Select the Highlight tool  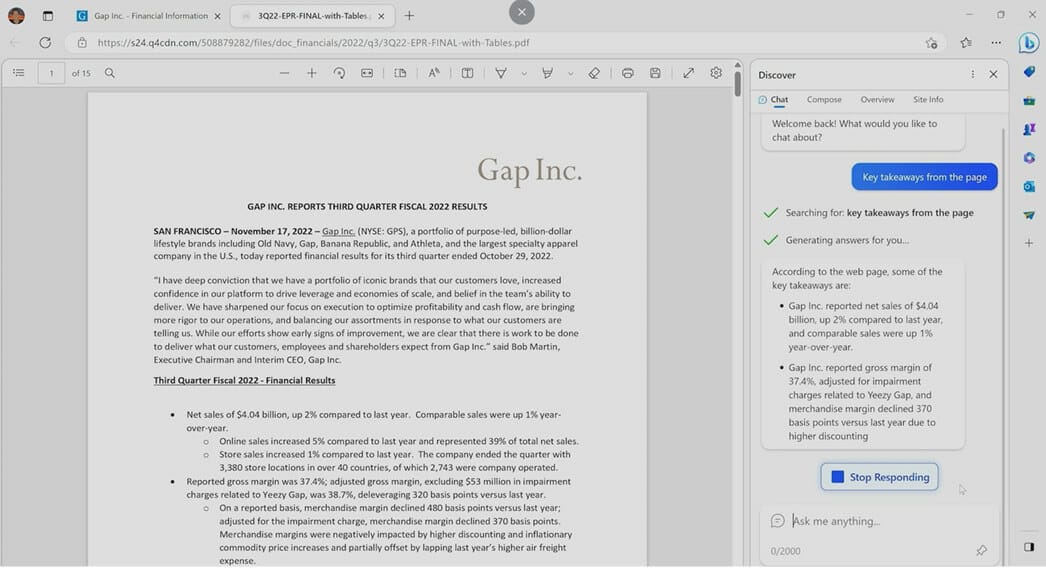point(547,73)
